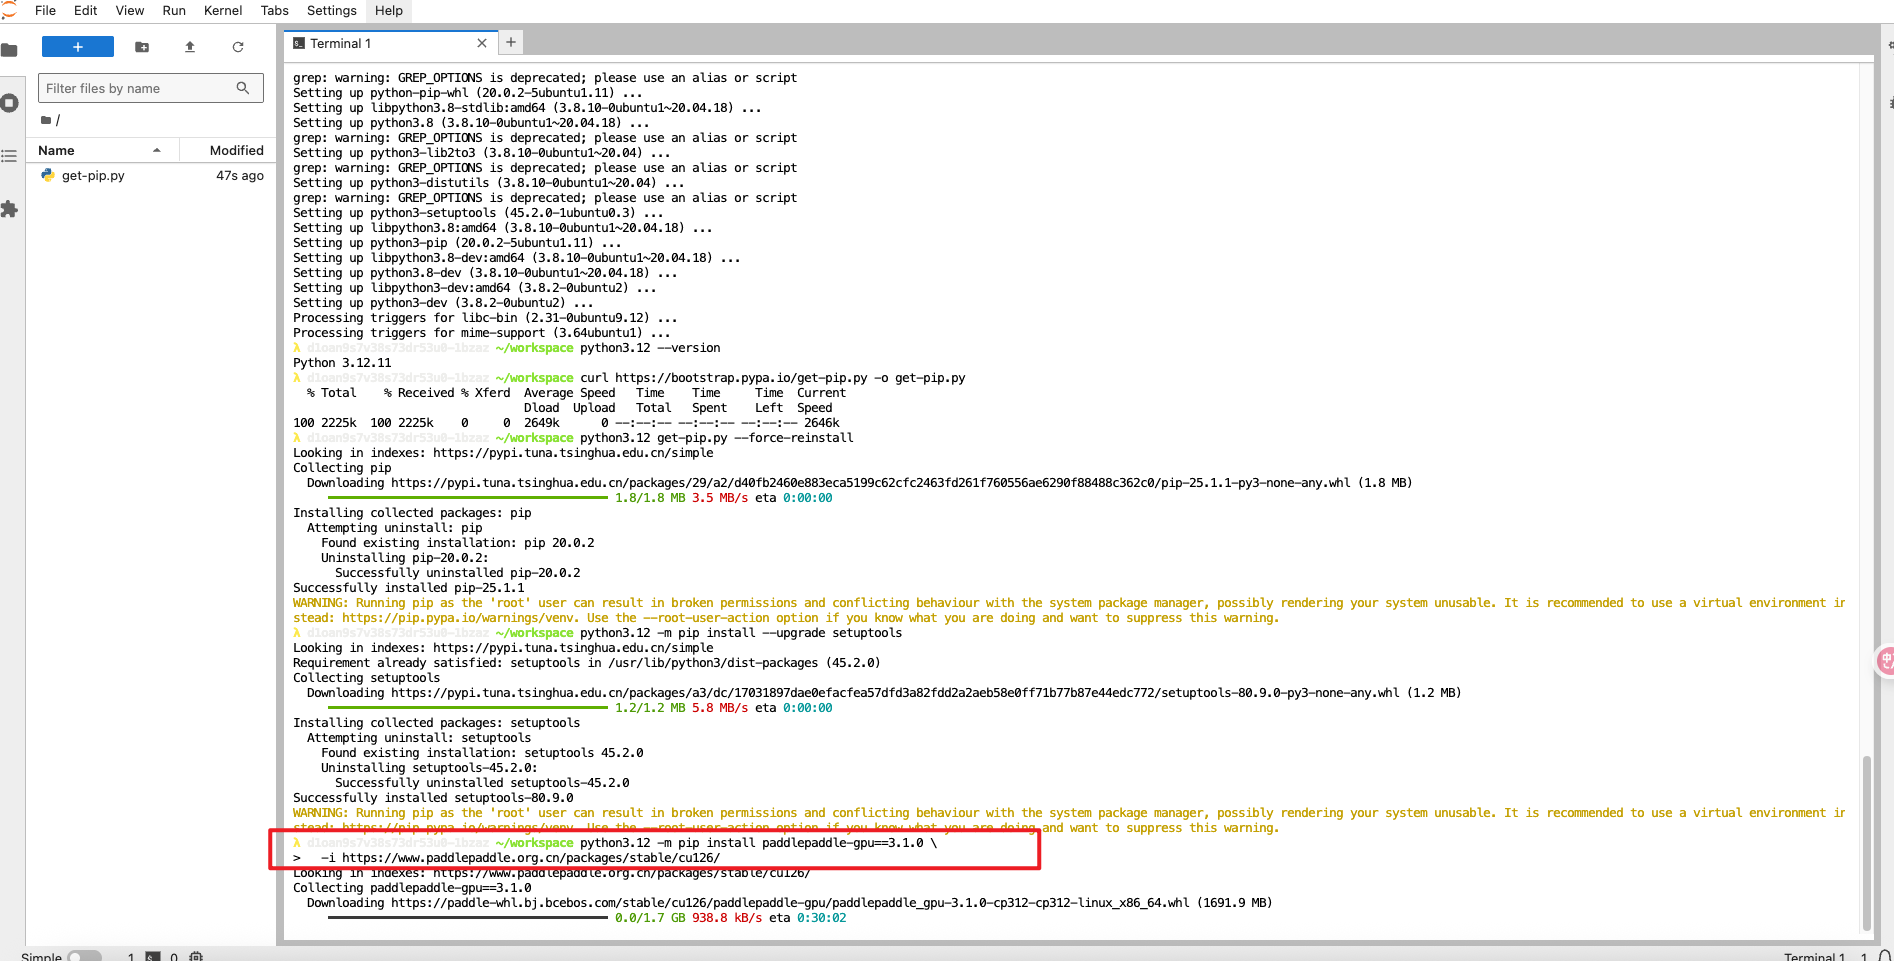Image resolution: width=1894 pixels, height=961 pixels.
Task: Open the running terminals and kernels sidebar
Action: tap(9, 103)
